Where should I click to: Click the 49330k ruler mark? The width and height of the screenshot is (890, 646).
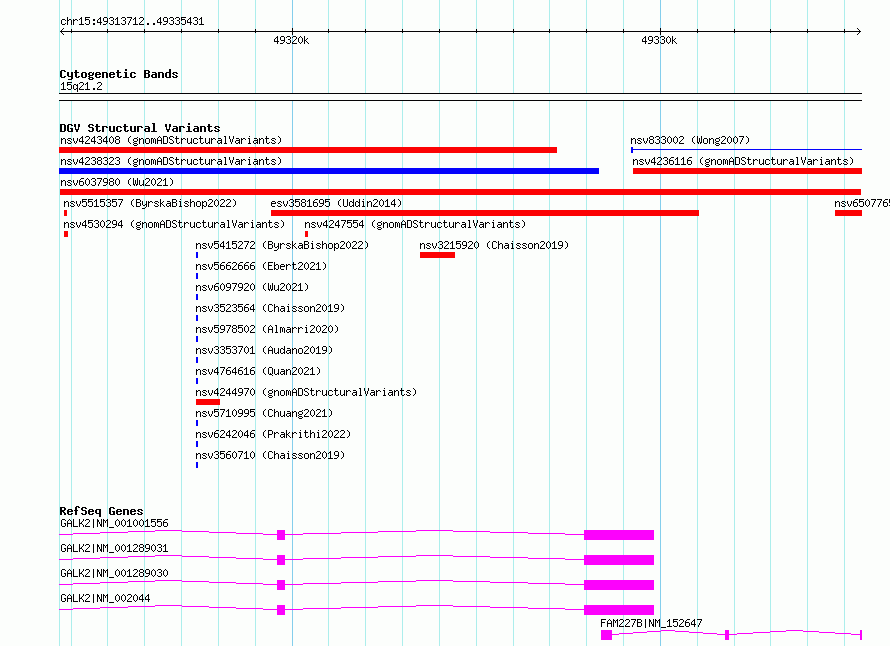tap(659, 40)
